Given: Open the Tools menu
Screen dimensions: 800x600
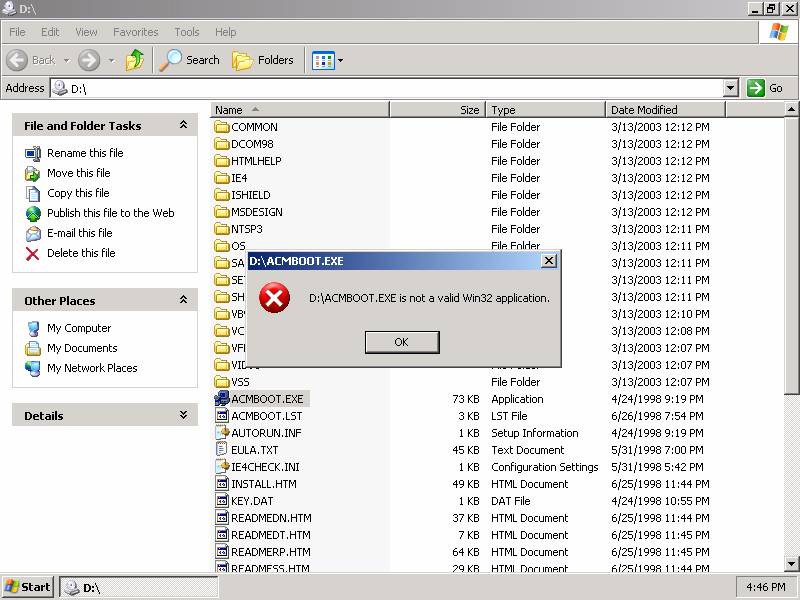Looking at the screenshot, I should tap(187, 32).
